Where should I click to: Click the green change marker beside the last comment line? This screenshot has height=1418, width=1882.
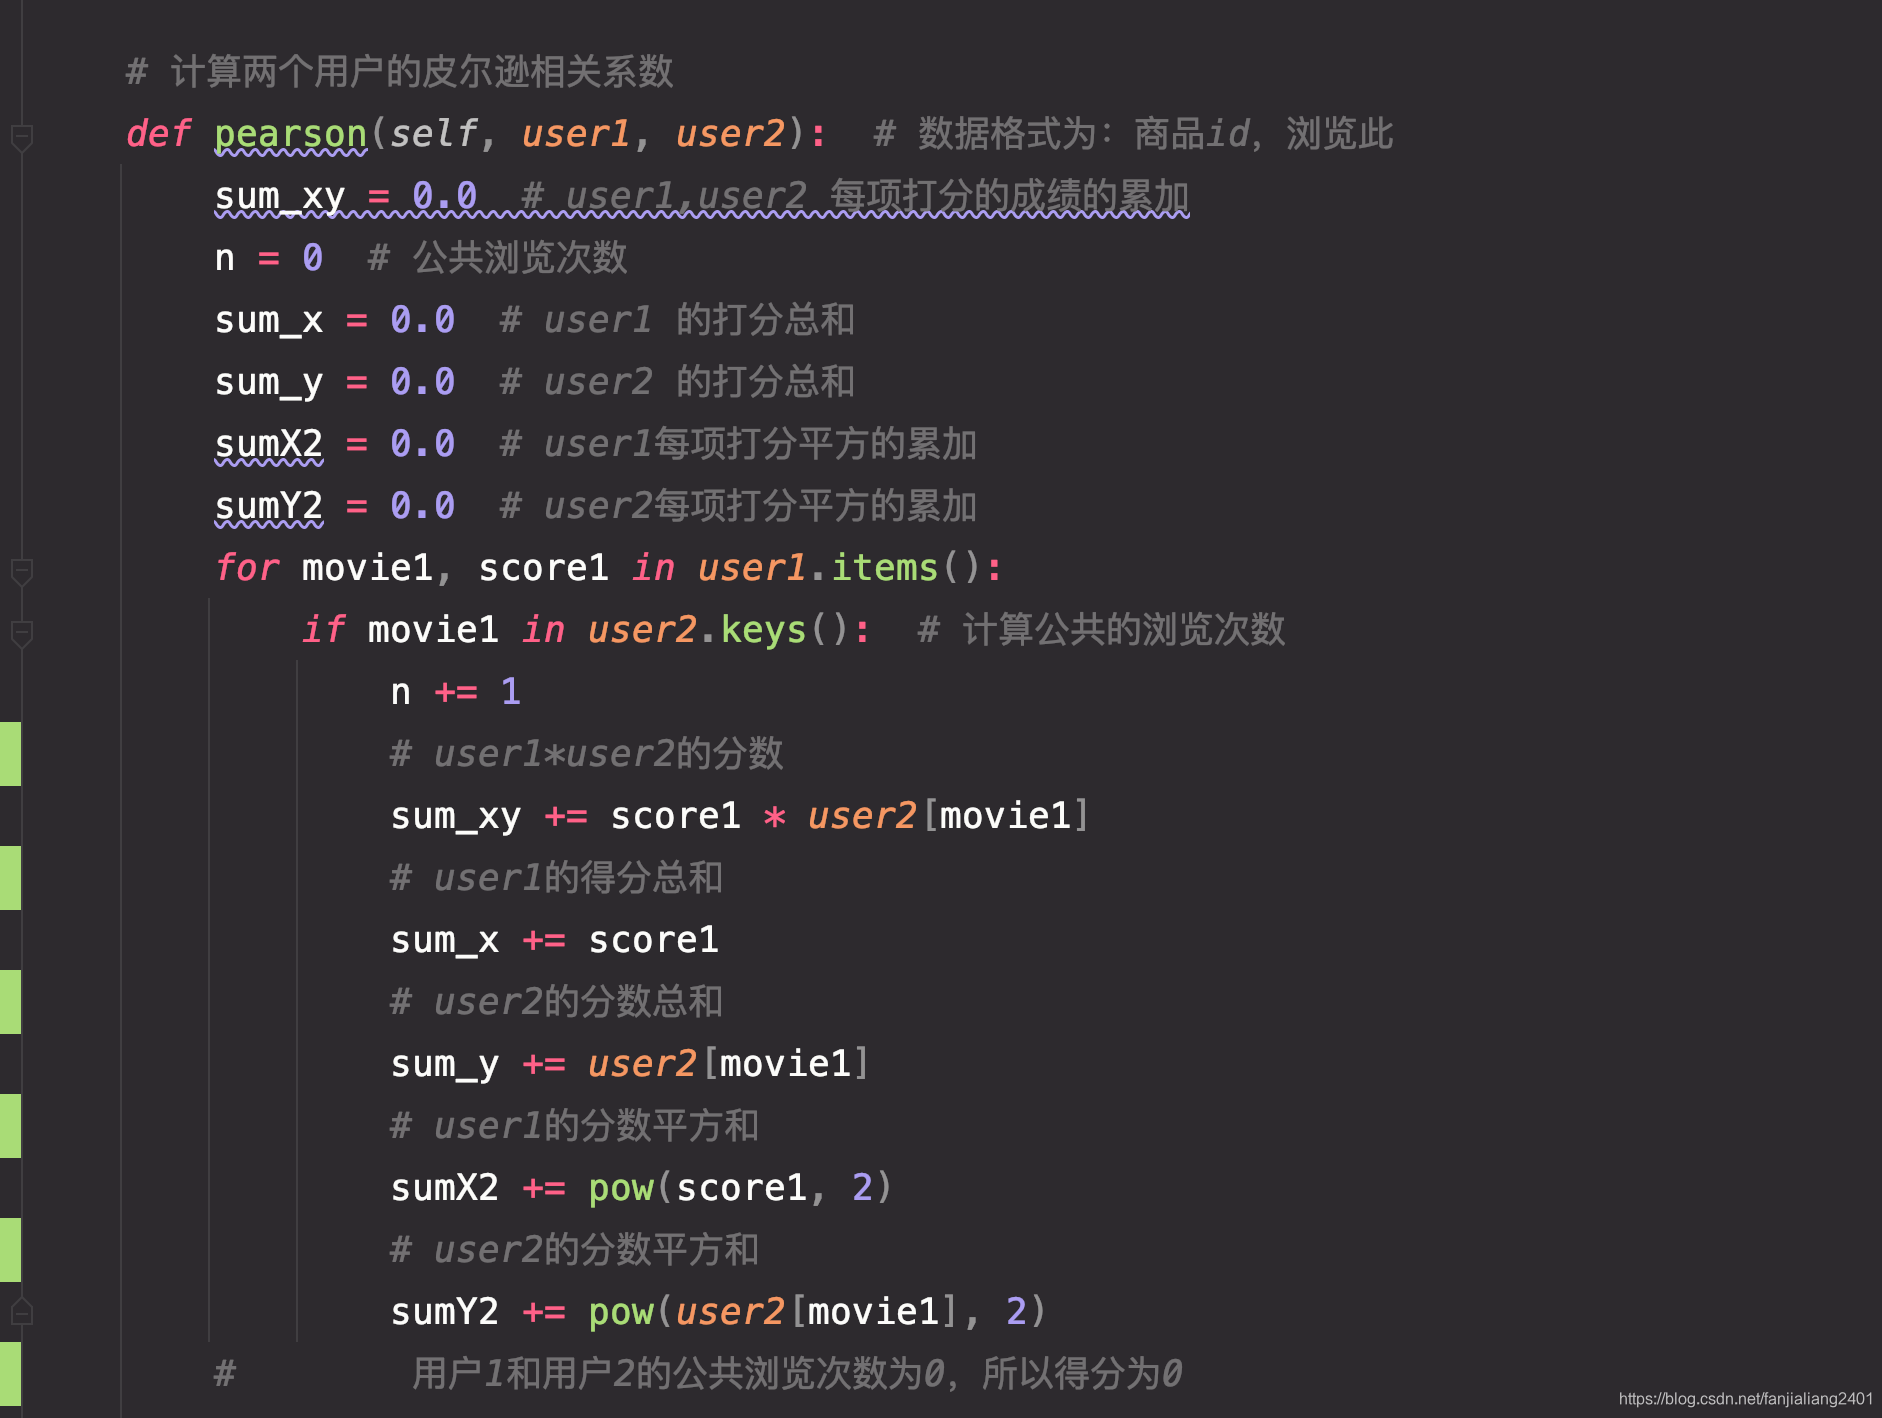(10, 1374)
